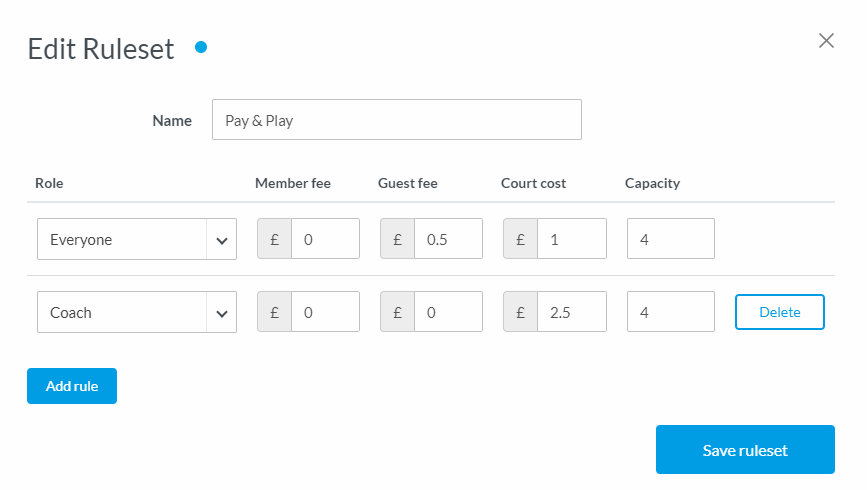Click the blue dot beside Edit Ruleset
Screen dimensions: 867x490
coord(201,46)
